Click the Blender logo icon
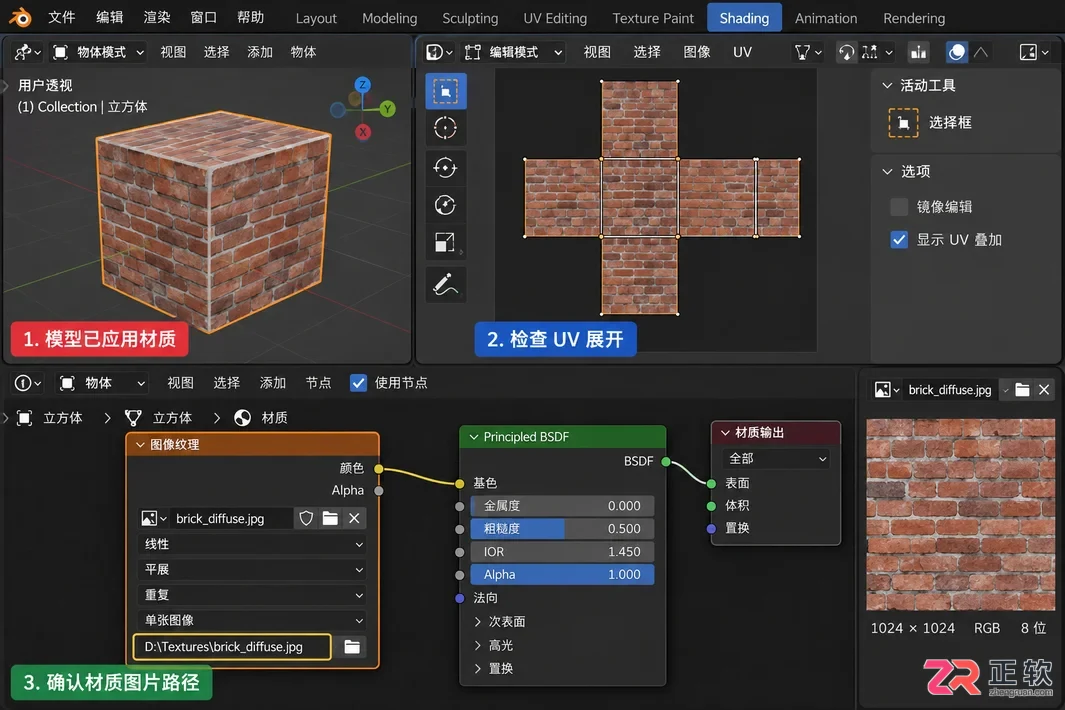 click(20, 17)
